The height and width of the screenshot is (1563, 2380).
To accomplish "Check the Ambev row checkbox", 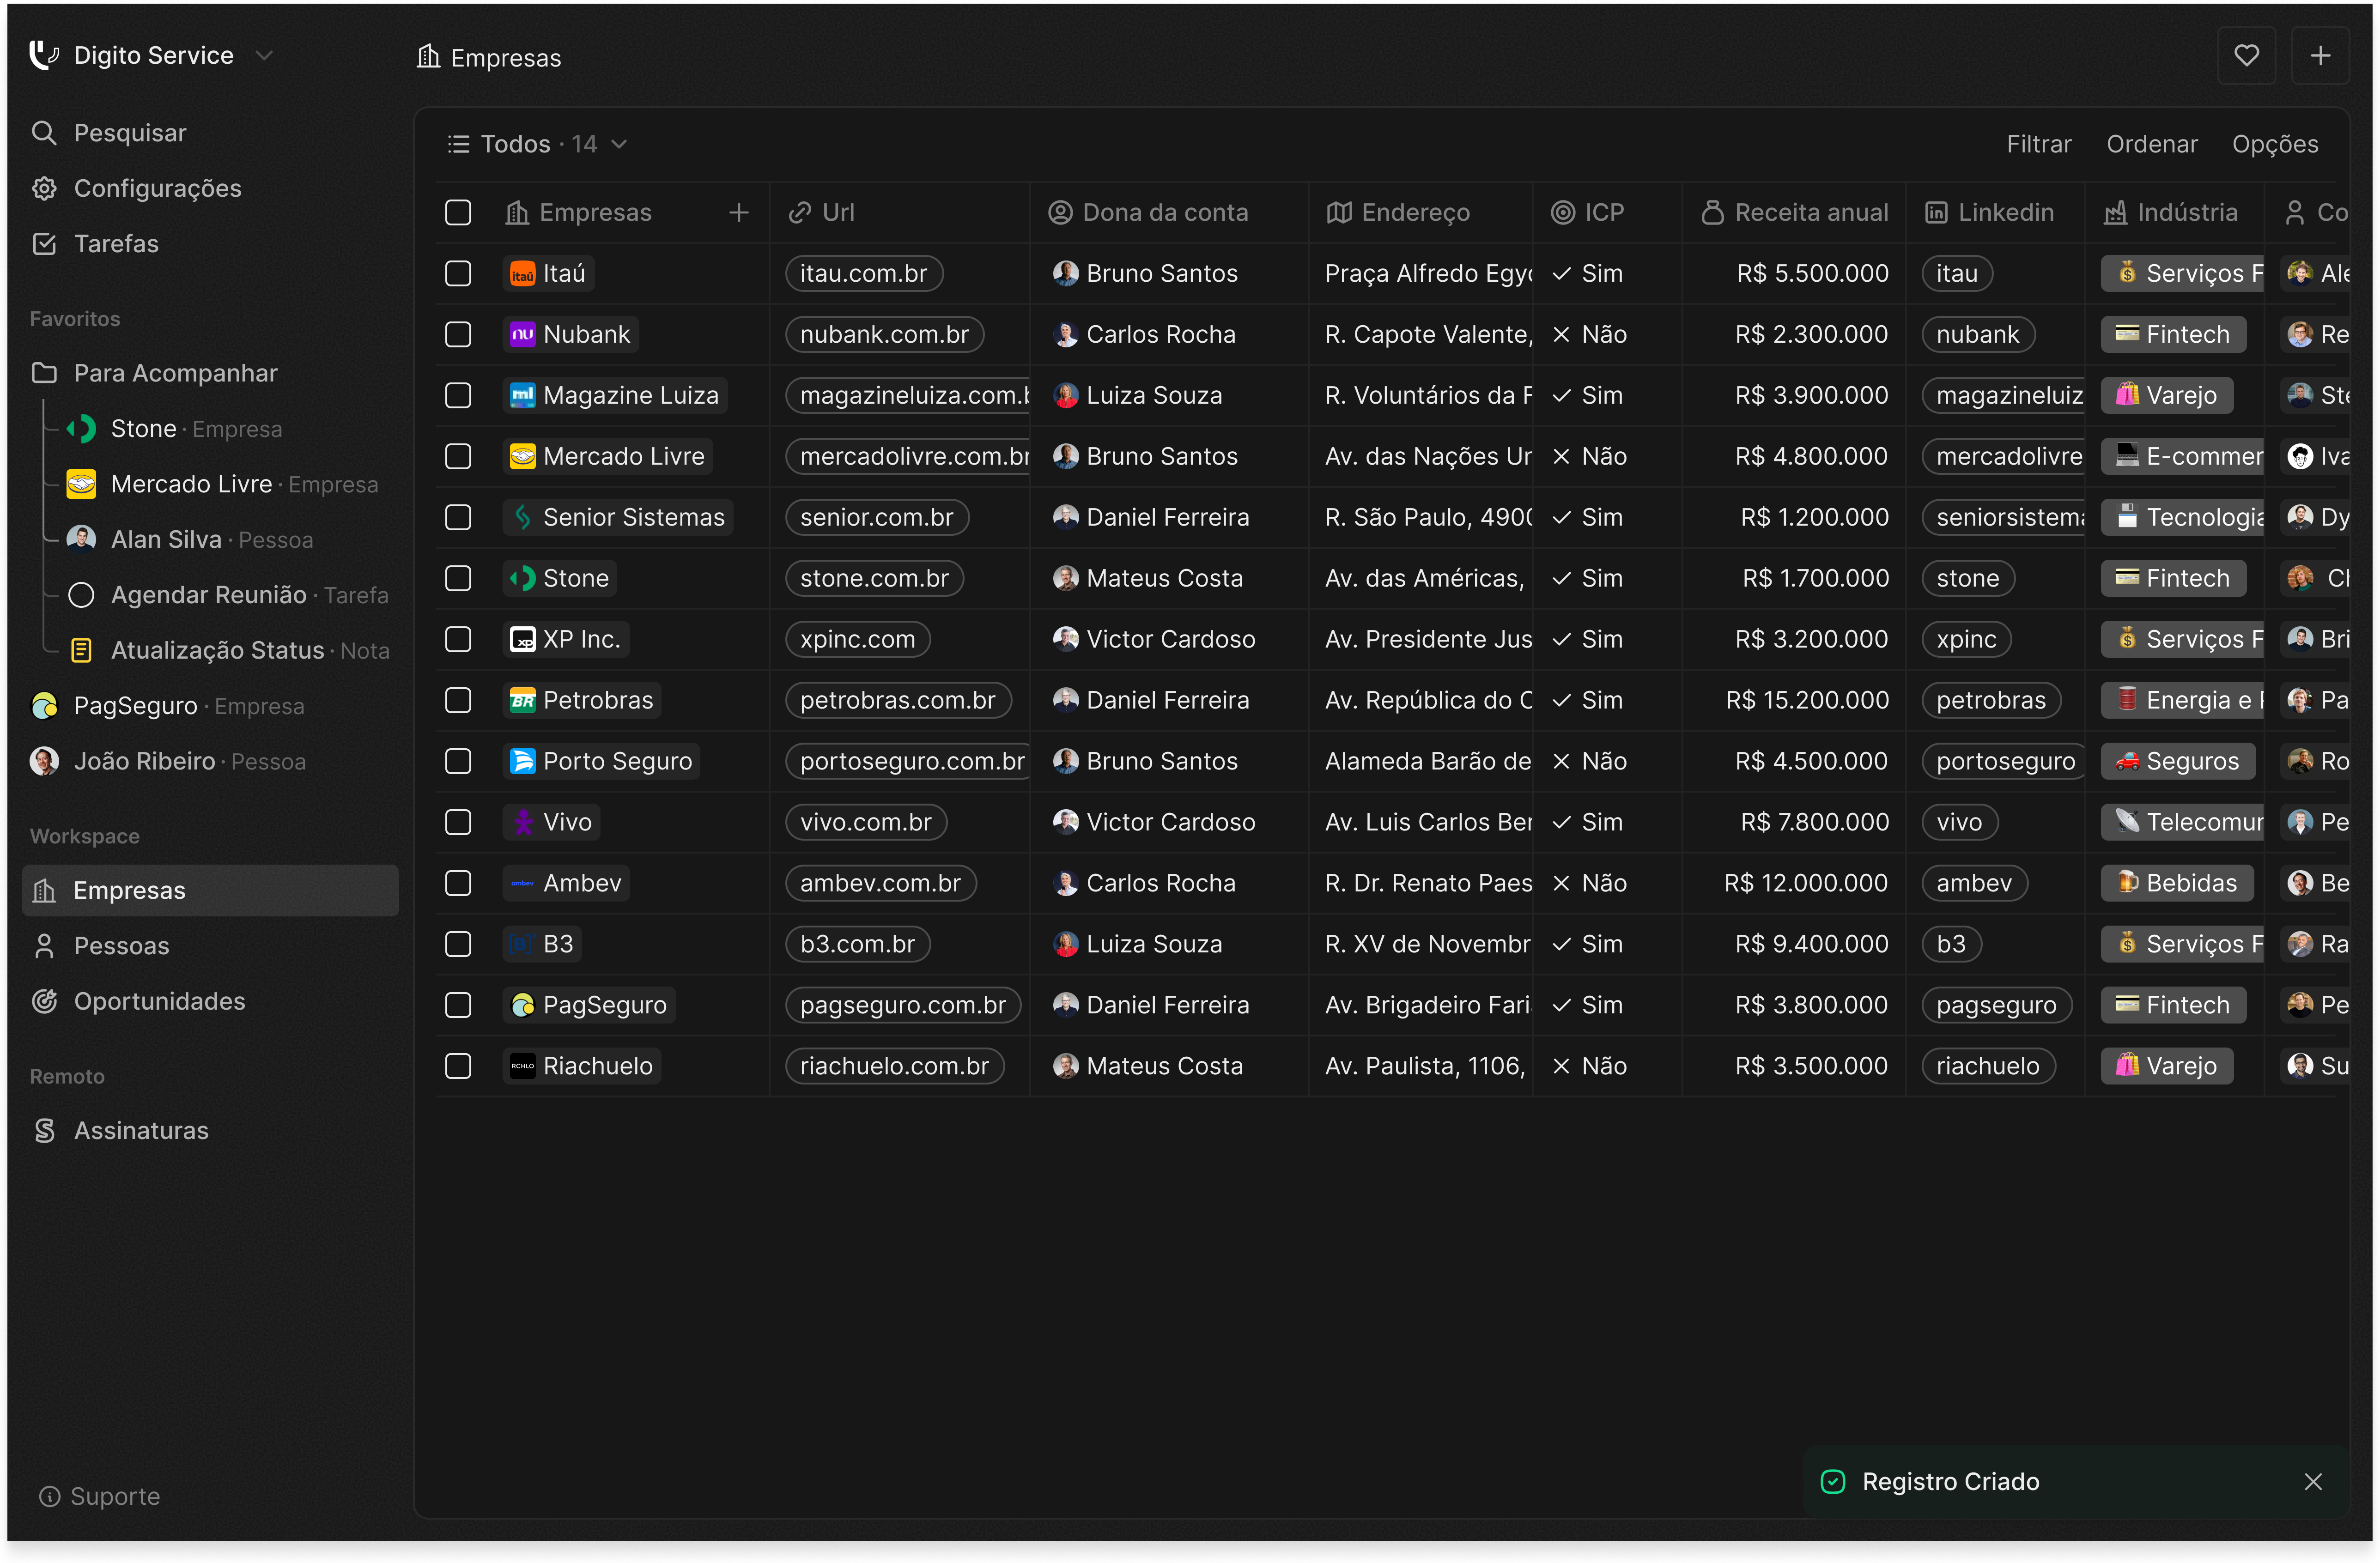I will (458, 883).
